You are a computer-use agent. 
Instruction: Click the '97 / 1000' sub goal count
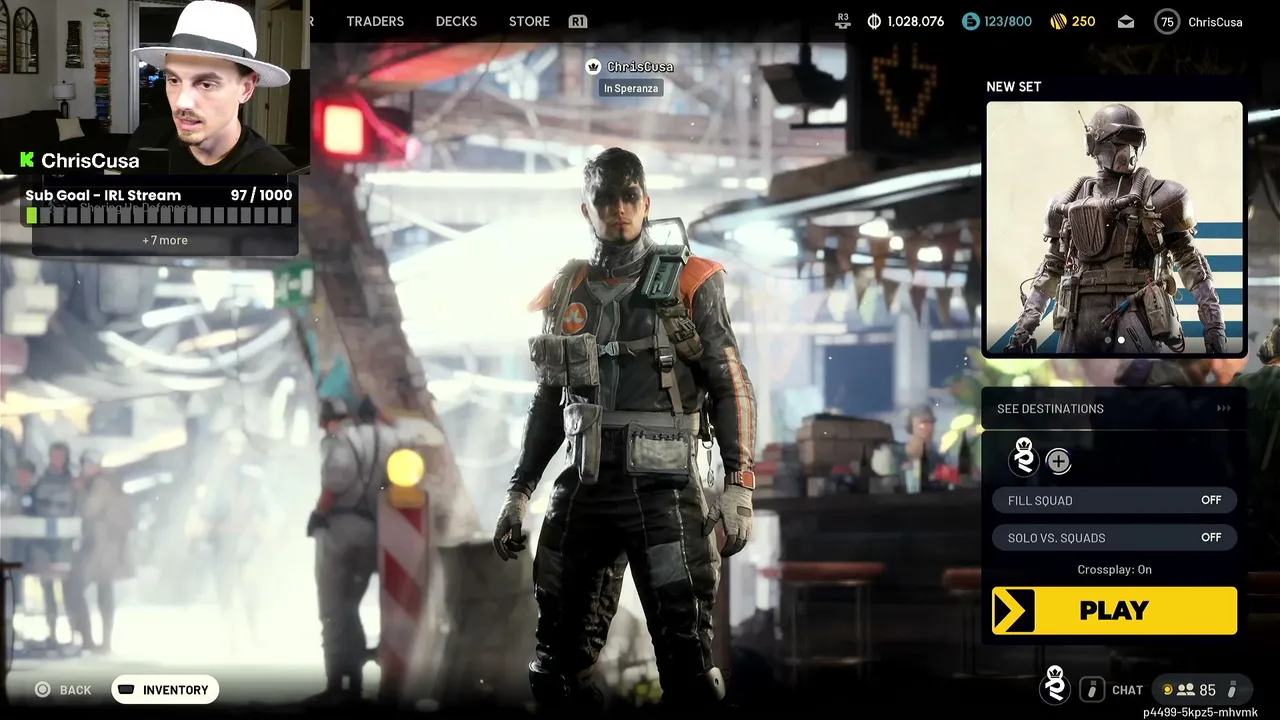point(261,195)
